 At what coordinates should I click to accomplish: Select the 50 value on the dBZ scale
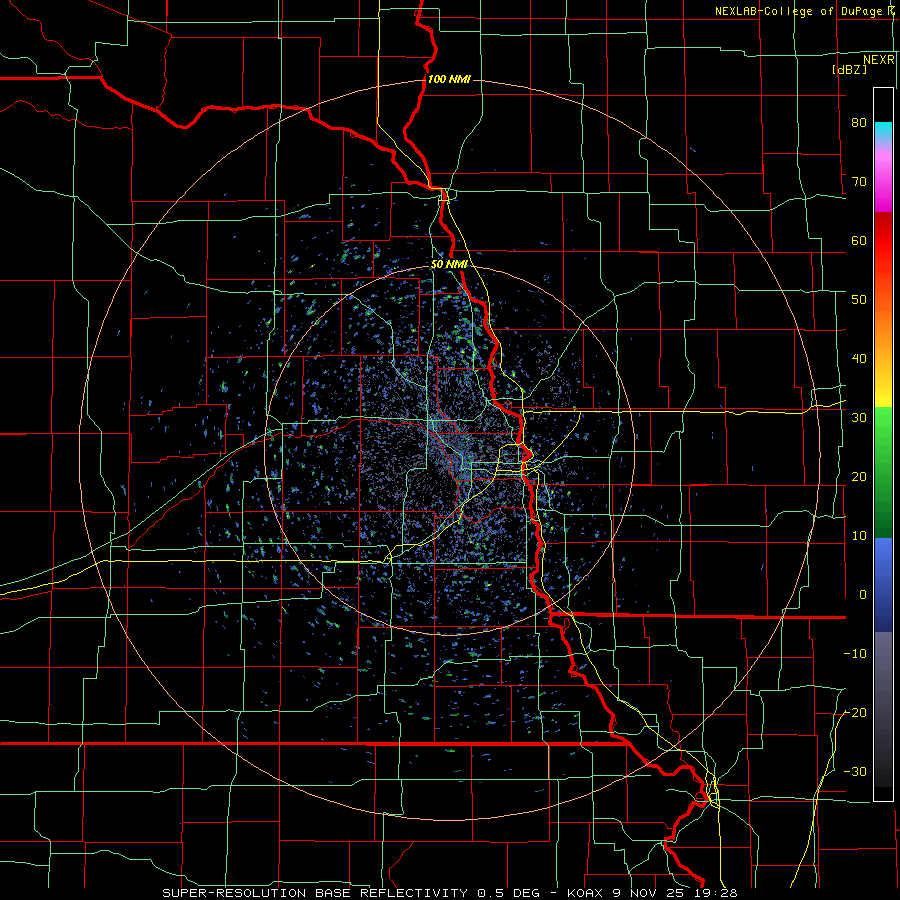(859, 300)
